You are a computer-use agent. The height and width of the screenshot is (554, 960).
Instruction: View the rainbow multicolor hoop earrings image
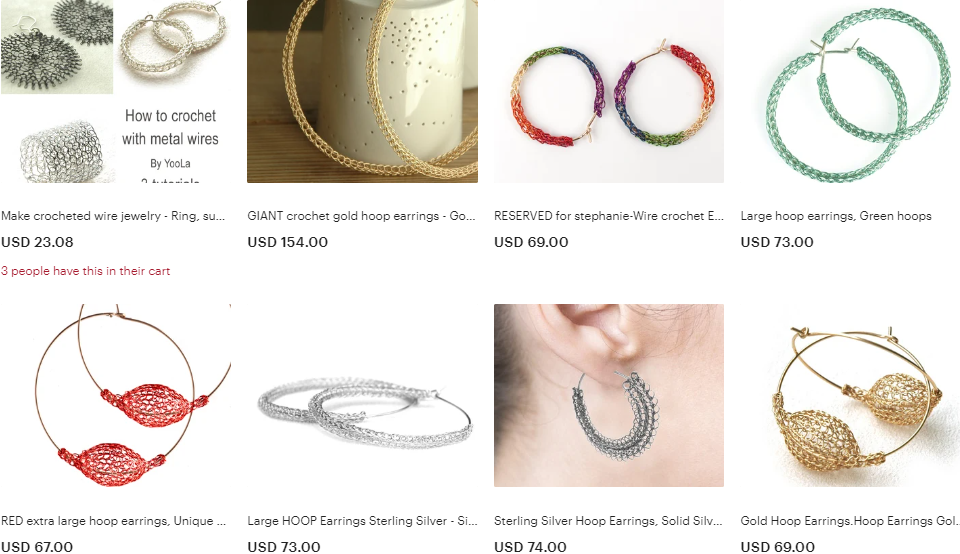tap(609, 91)
